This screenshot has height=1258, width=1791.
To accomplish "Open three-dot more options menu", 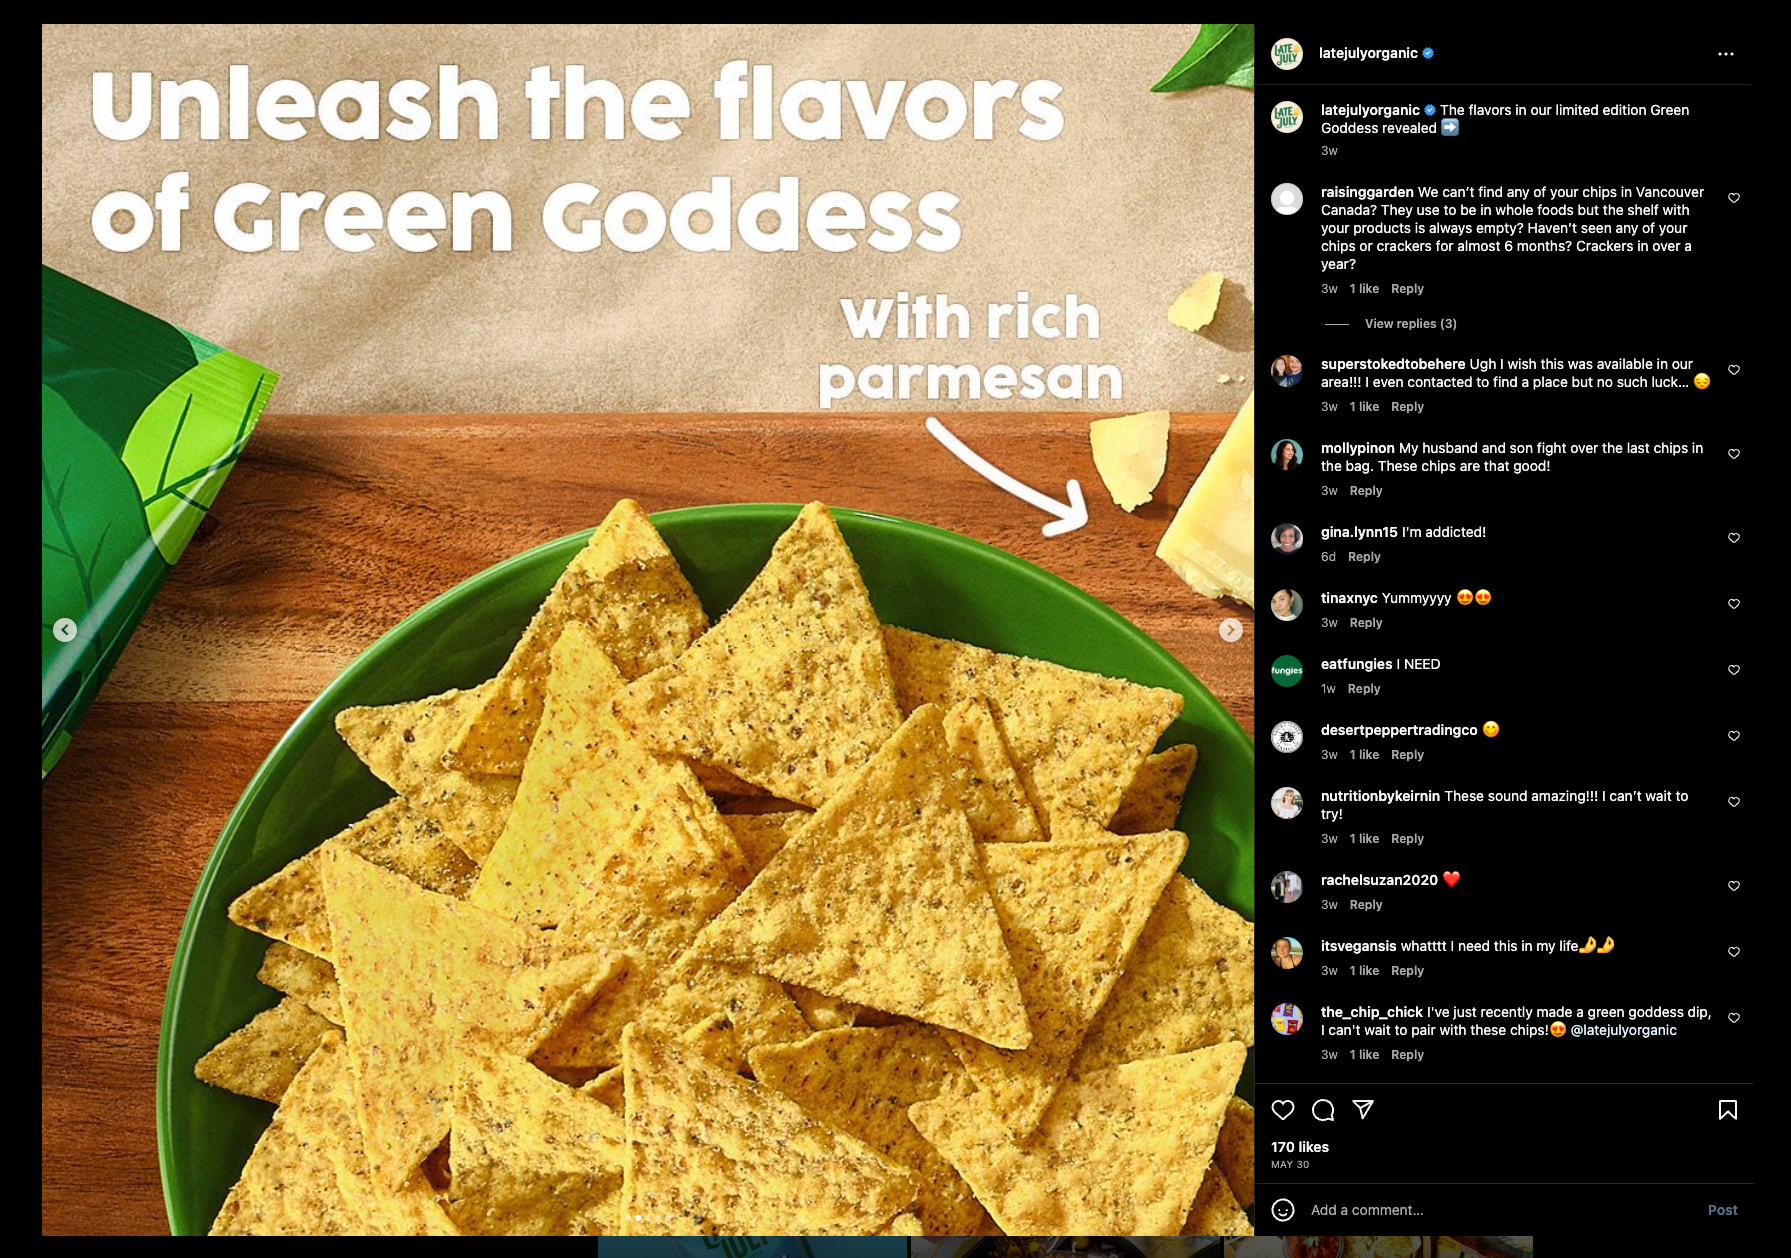I will tap(1726, 54).
